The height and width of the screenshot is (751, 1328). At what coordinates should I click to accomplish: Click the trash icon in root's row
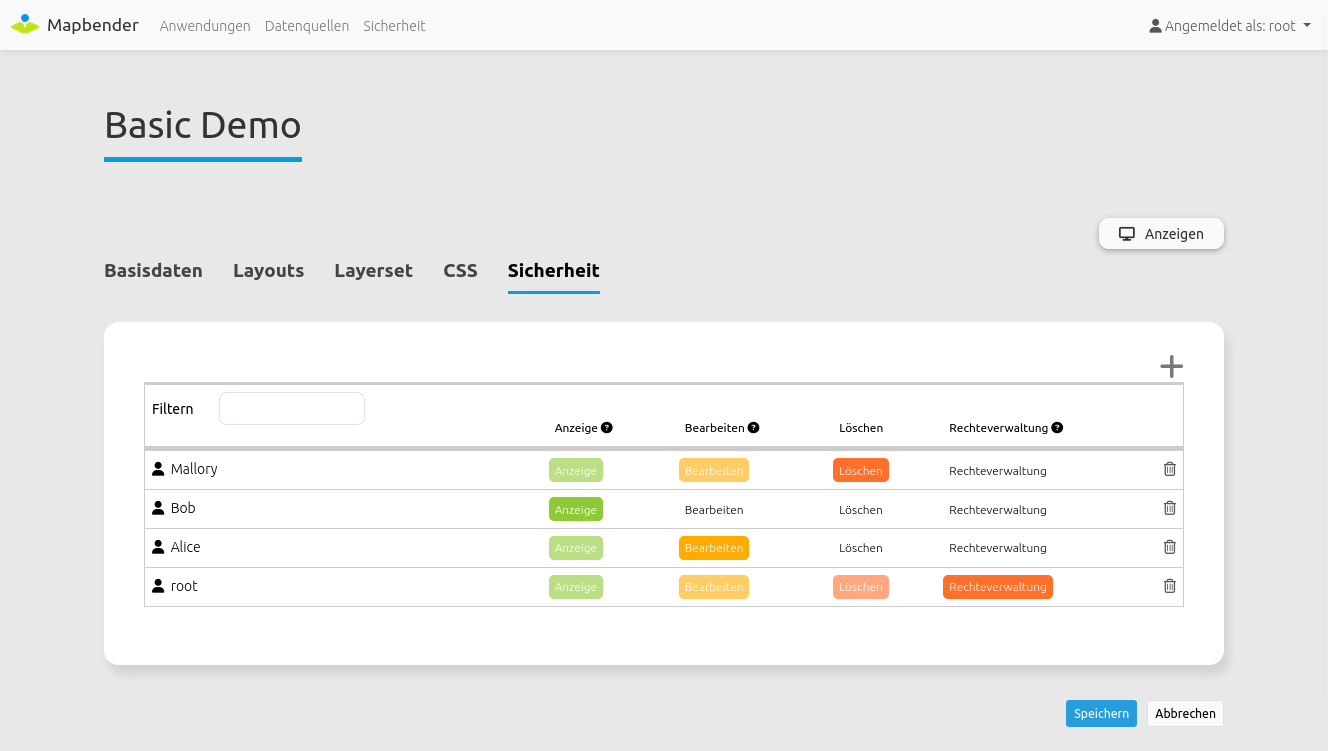tap(1169, 586)
